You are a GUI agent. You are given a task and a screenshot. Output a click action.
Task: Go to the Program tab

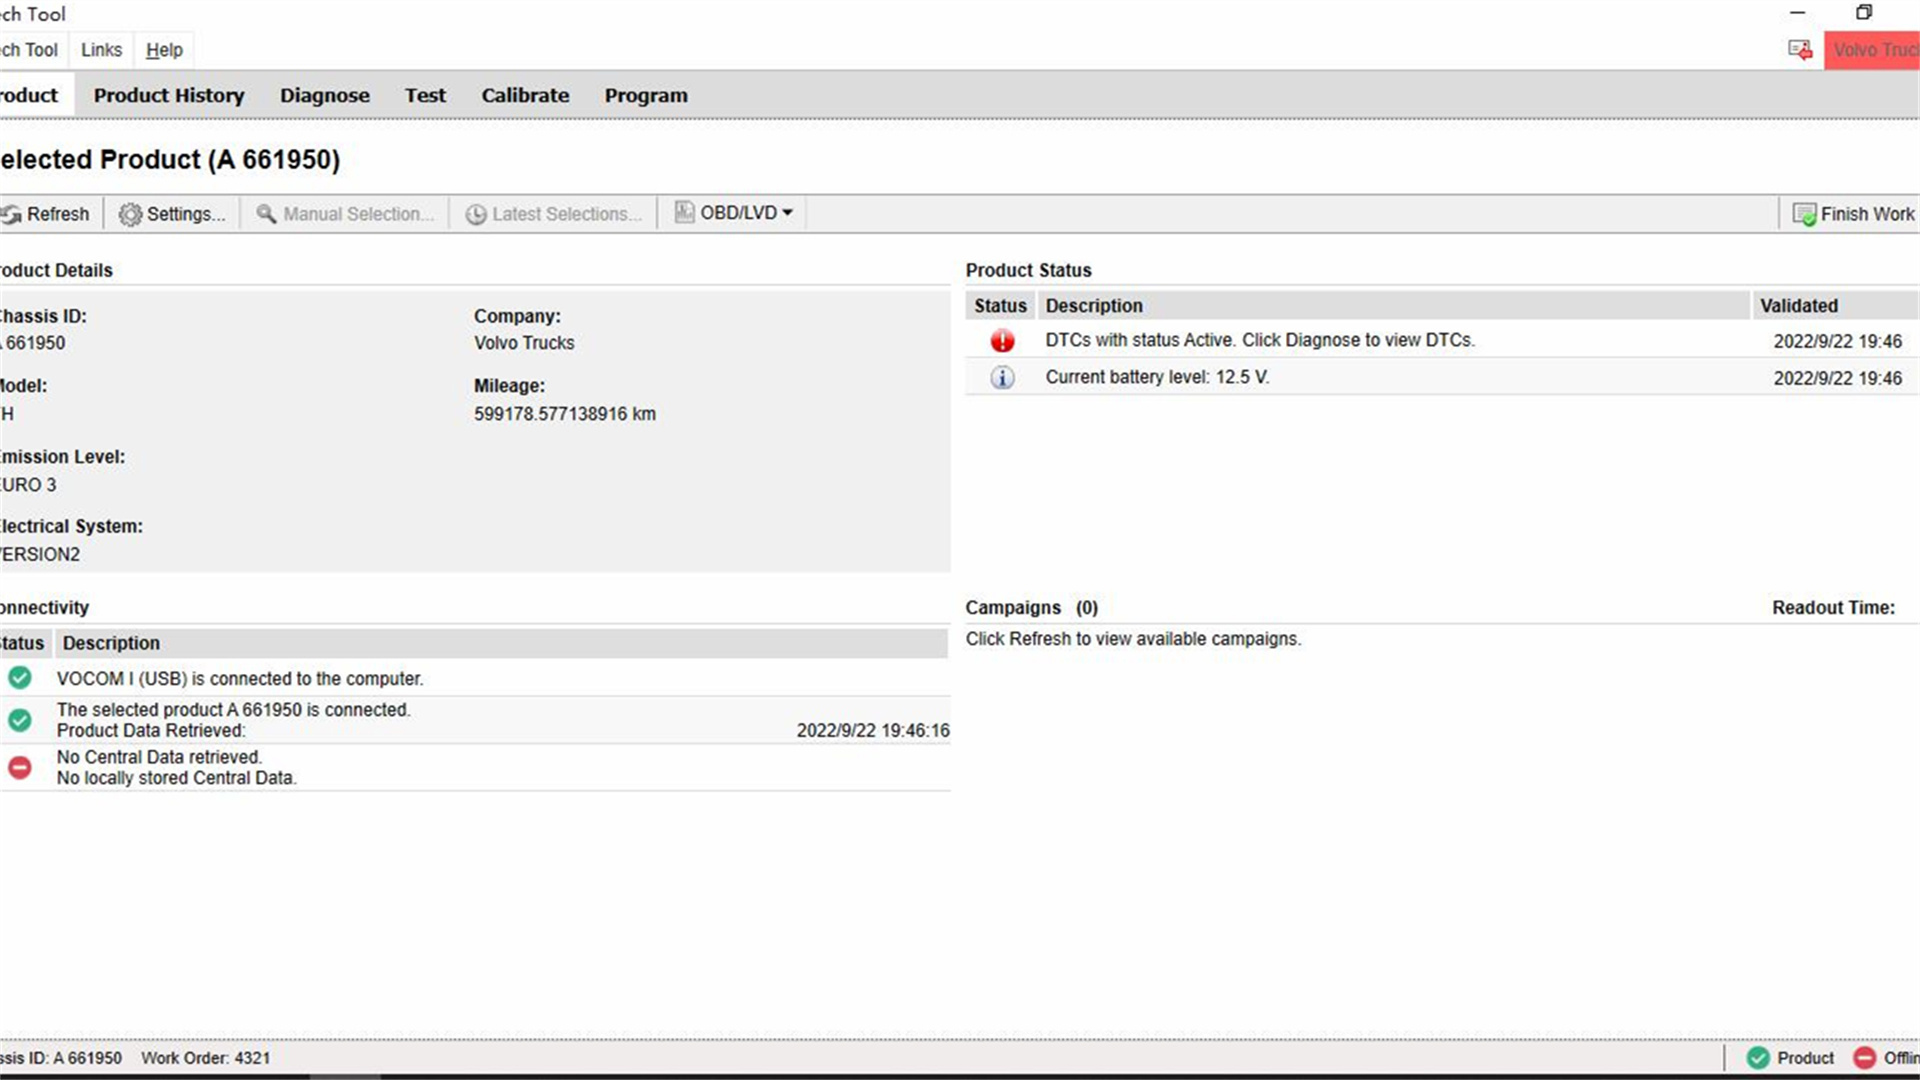point(646,95)
